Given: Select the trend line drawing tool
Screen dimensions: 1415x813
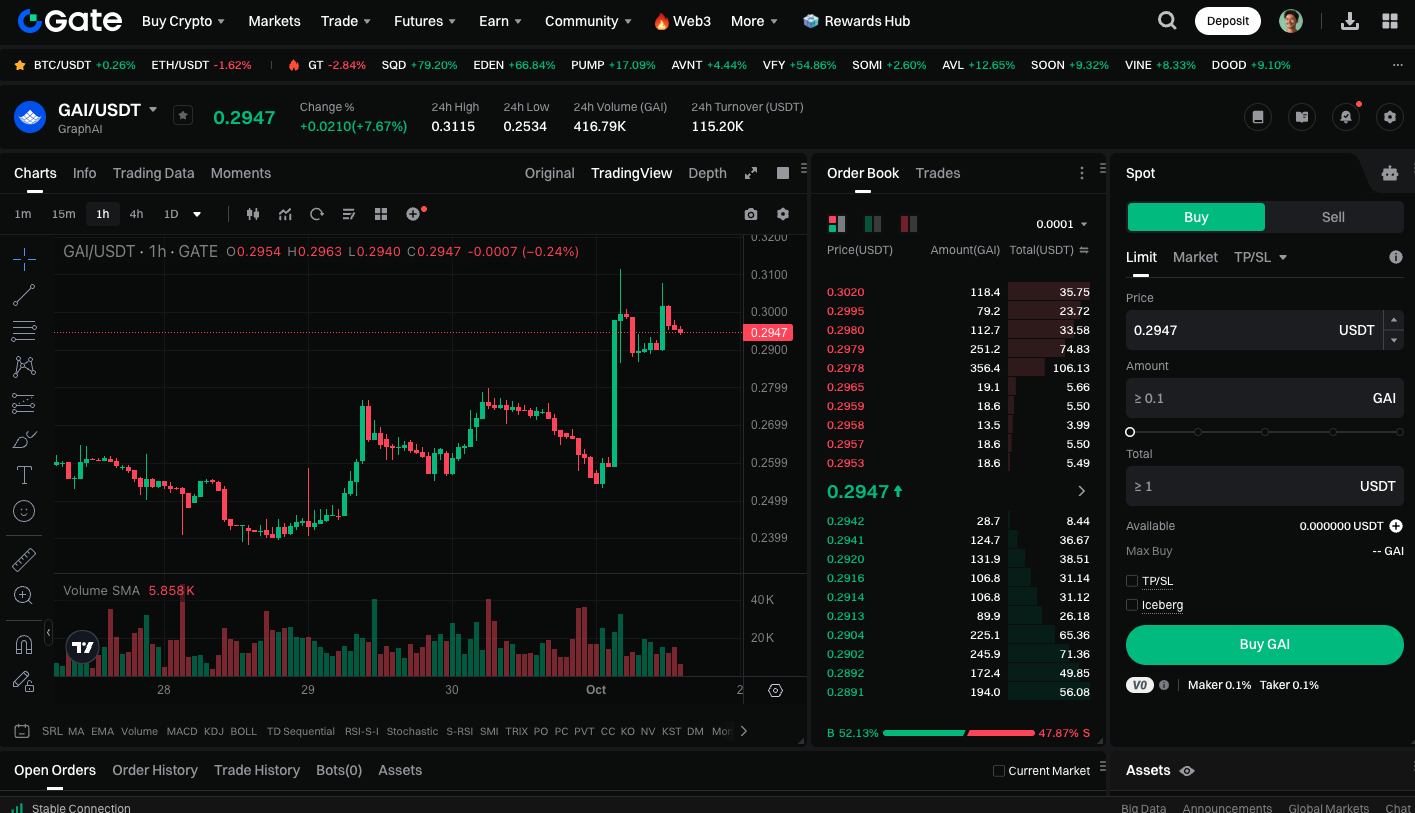Looking at the screenshot, I should point(24,295).
